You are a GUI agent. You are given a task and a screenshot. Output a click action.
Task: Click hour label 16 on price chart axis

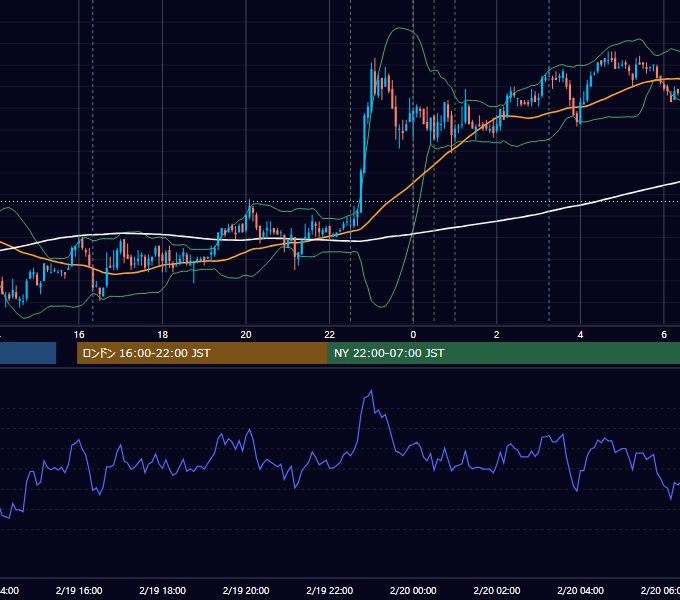pyautogui.click(x=79, y=335)
